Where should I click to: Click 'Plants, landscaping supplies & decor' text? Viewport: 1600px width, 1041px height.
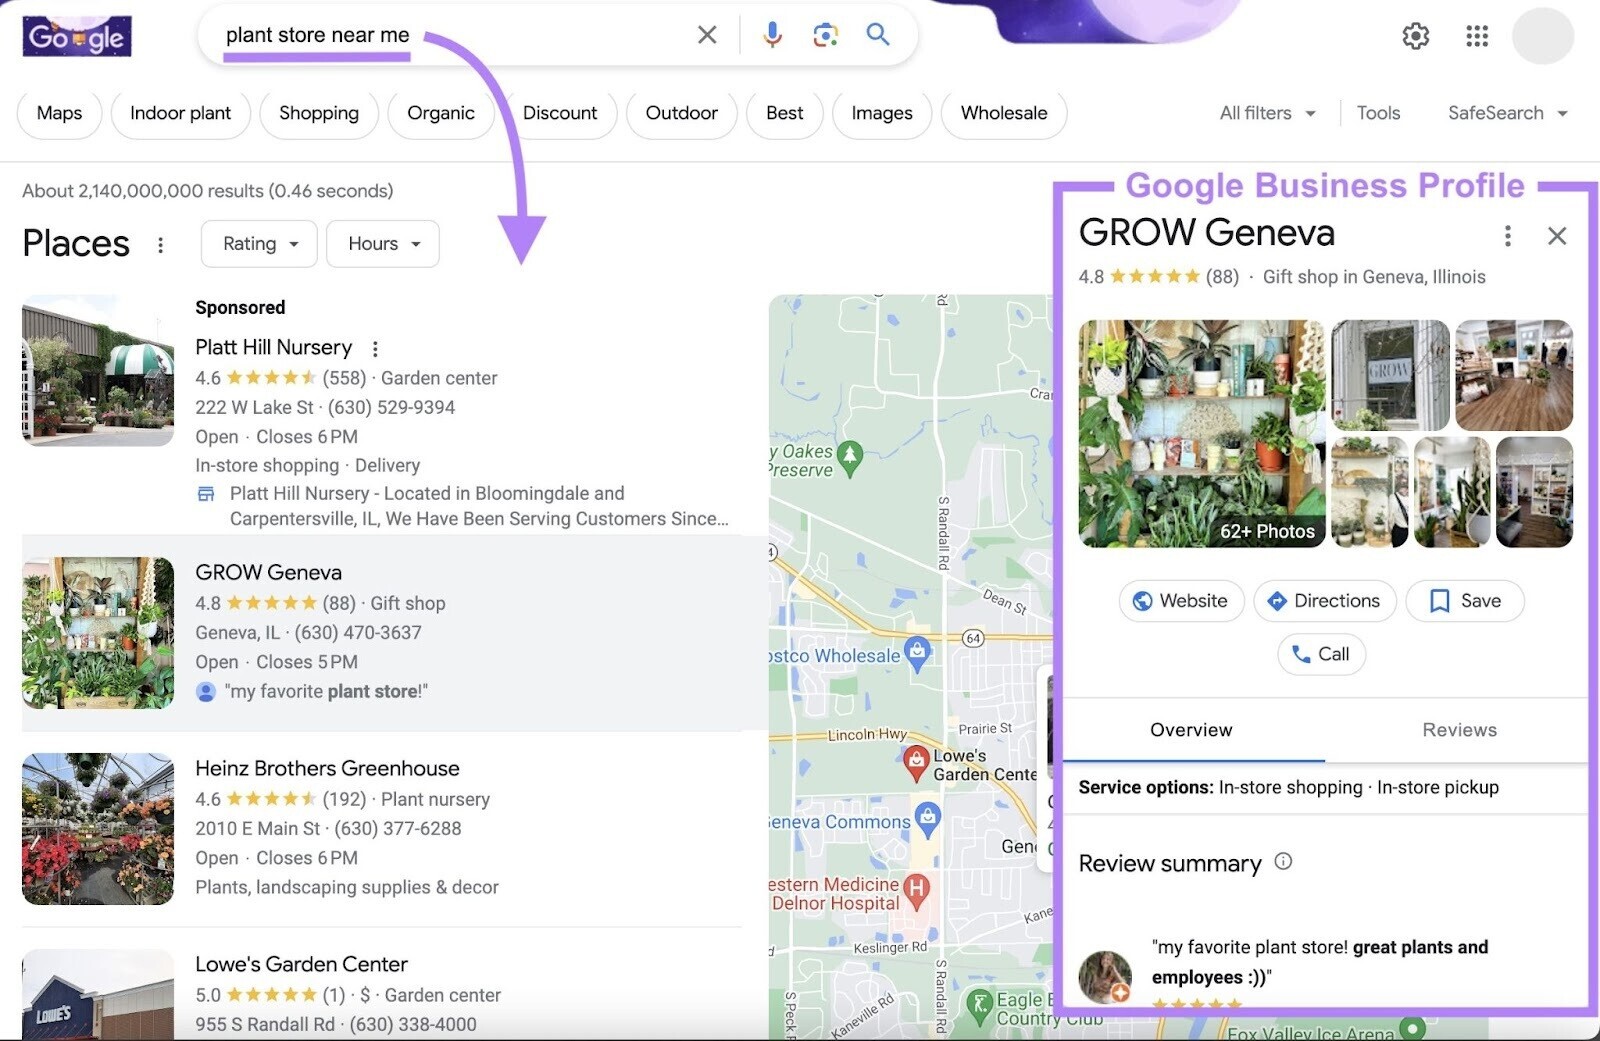(x=346, y=887)
